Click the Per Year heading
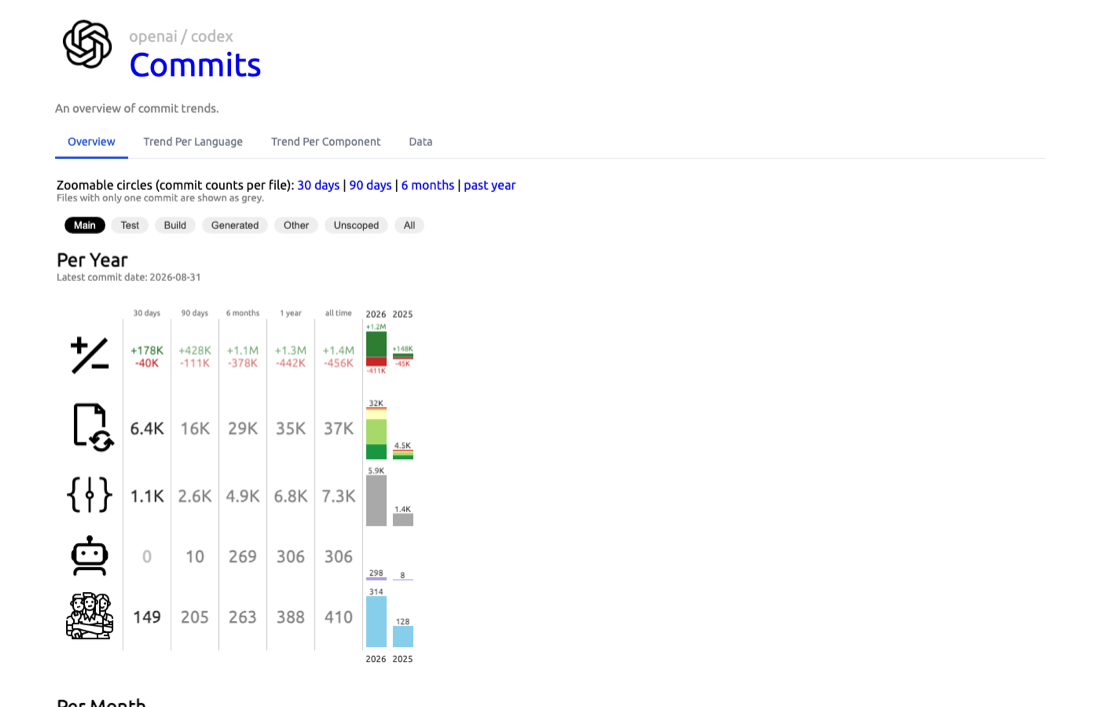 pyautogui.click(x=92, y=260)
